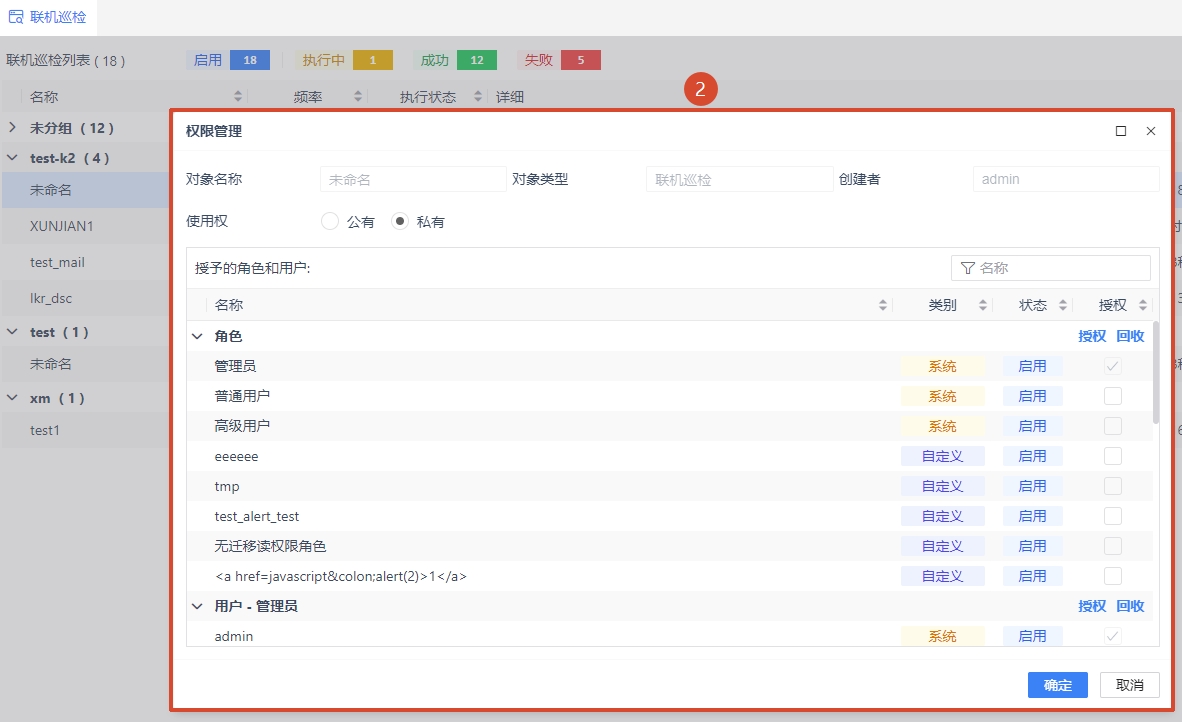Click the 对象类型 input field
Viewport: 1182px width, 722px height.
pos(740,179)
